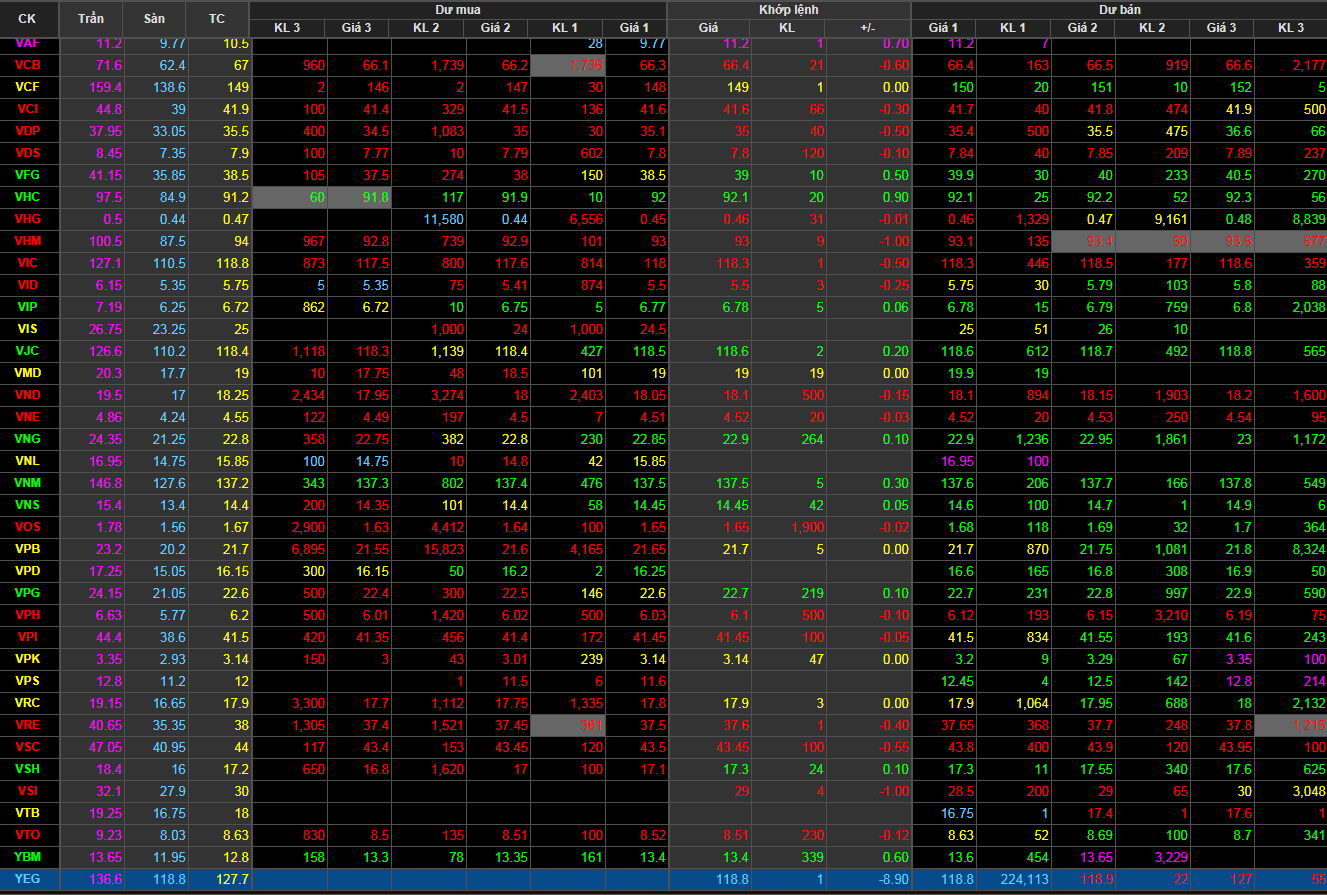The width and height of the screenshot is (1327, 895).
Task: Click the Sàn column header
Action: (x=154, y=18)
